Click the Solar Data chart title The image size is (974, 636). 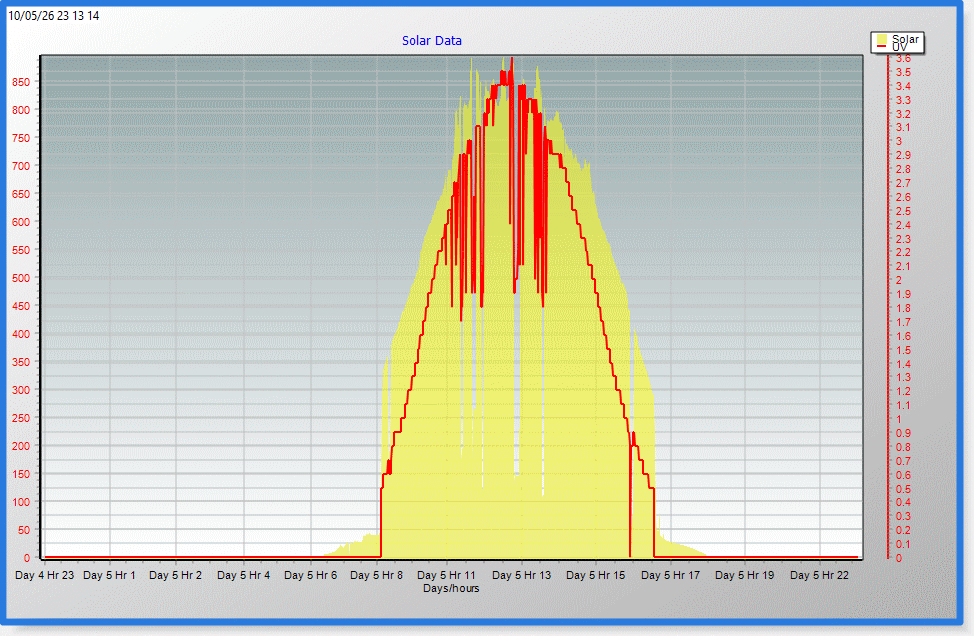[x=432, y=41]
